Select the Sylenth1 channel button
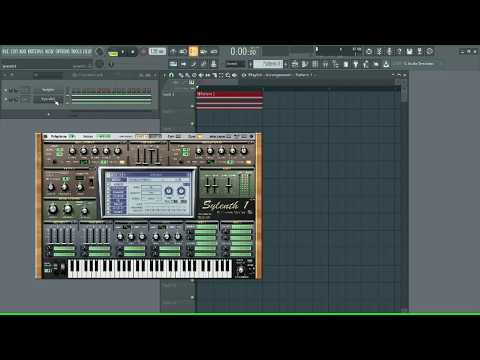Screen dimensions: 480x360 pos(48,99)
